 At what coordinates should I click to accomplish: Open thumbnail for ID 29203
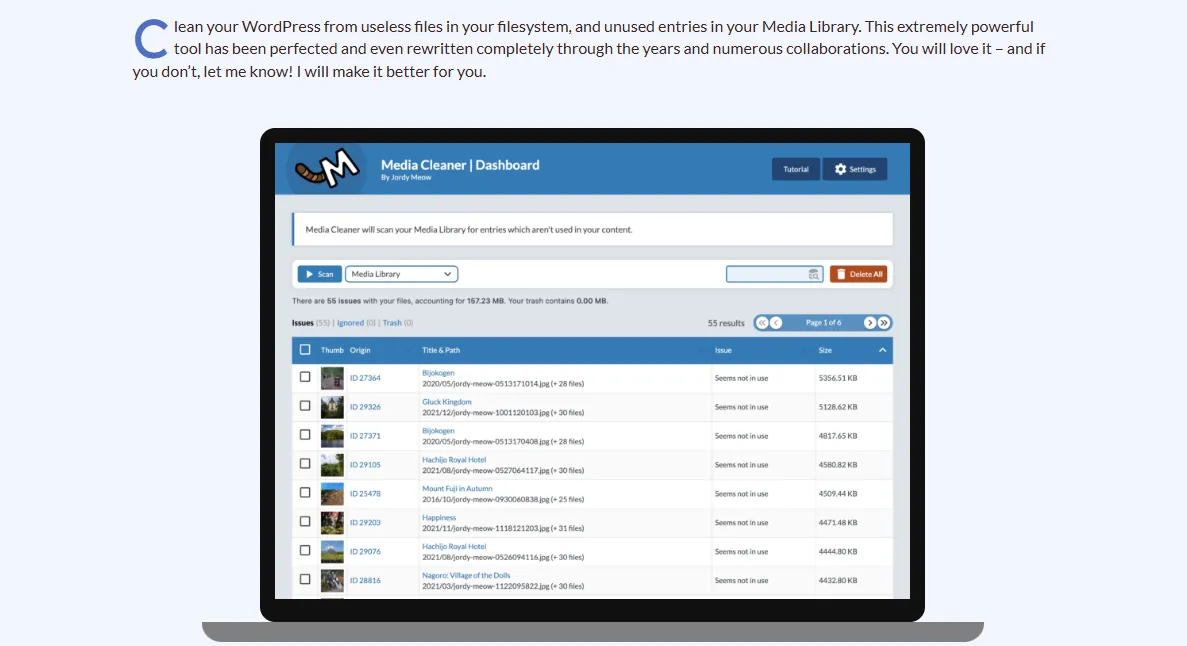332,523
